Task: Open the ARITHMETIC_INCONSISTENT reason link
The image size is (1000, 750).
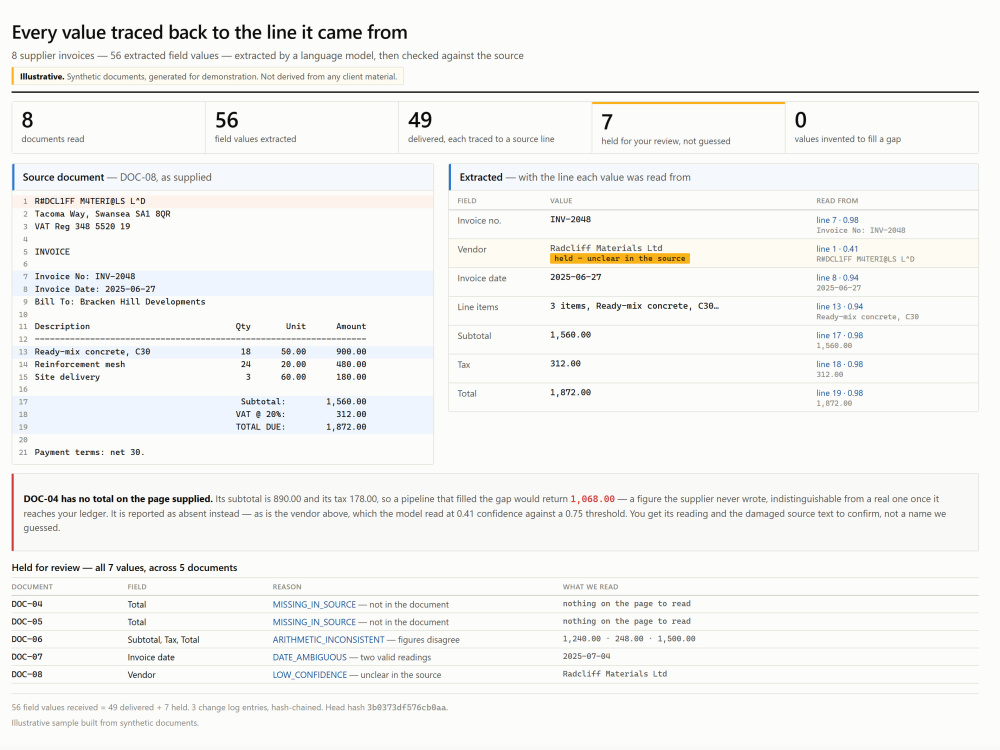Action: pyautogui.click(x=328, y=639)
